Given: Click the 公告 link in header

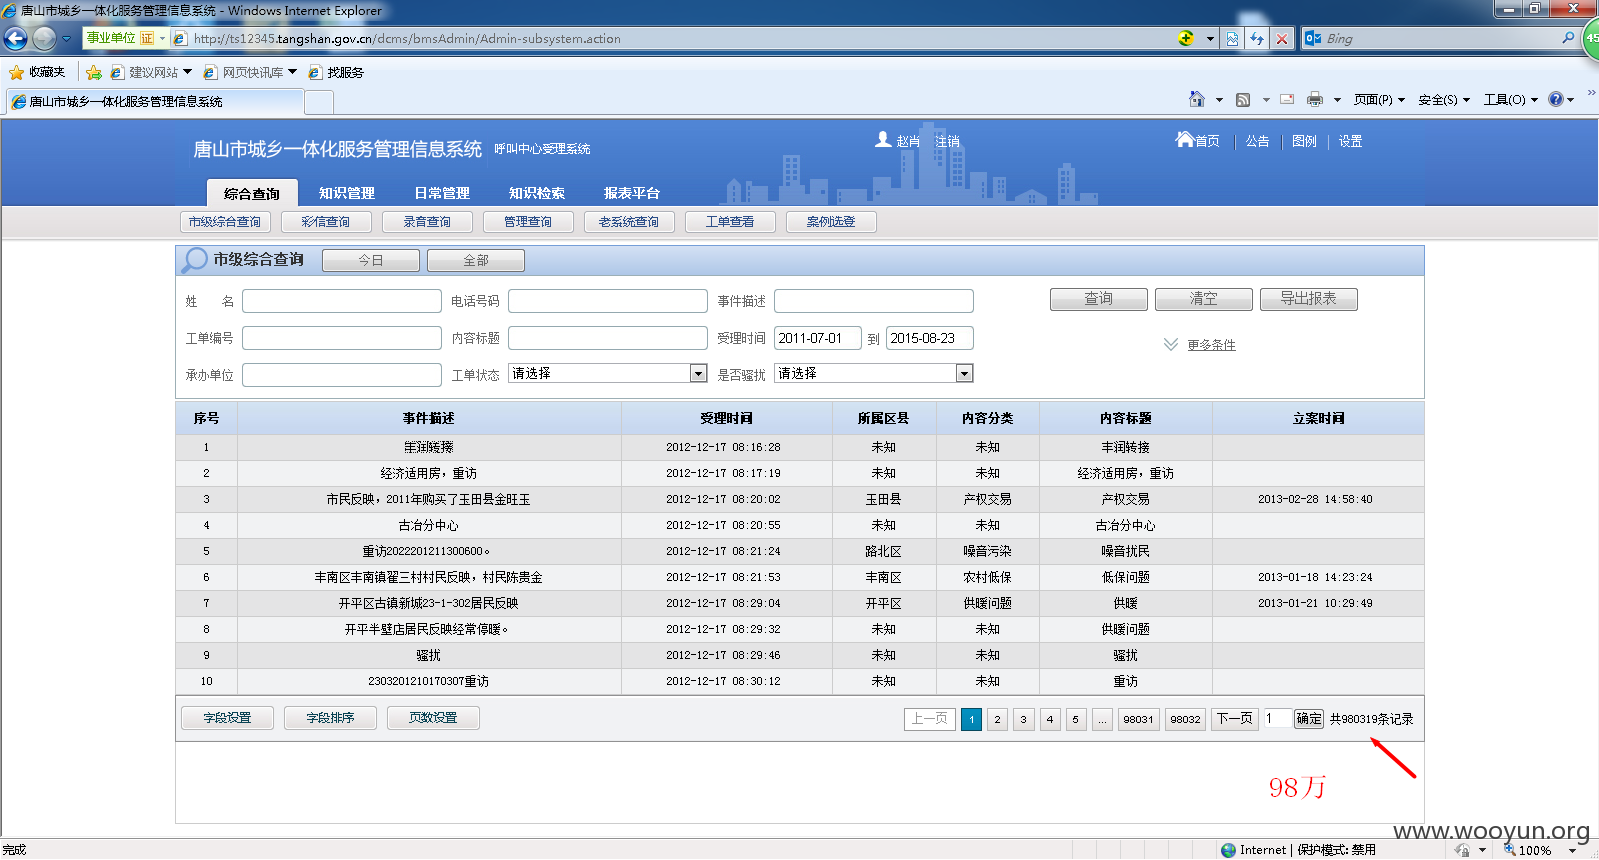Looking at the screenshot, I should coord(1258,141).
